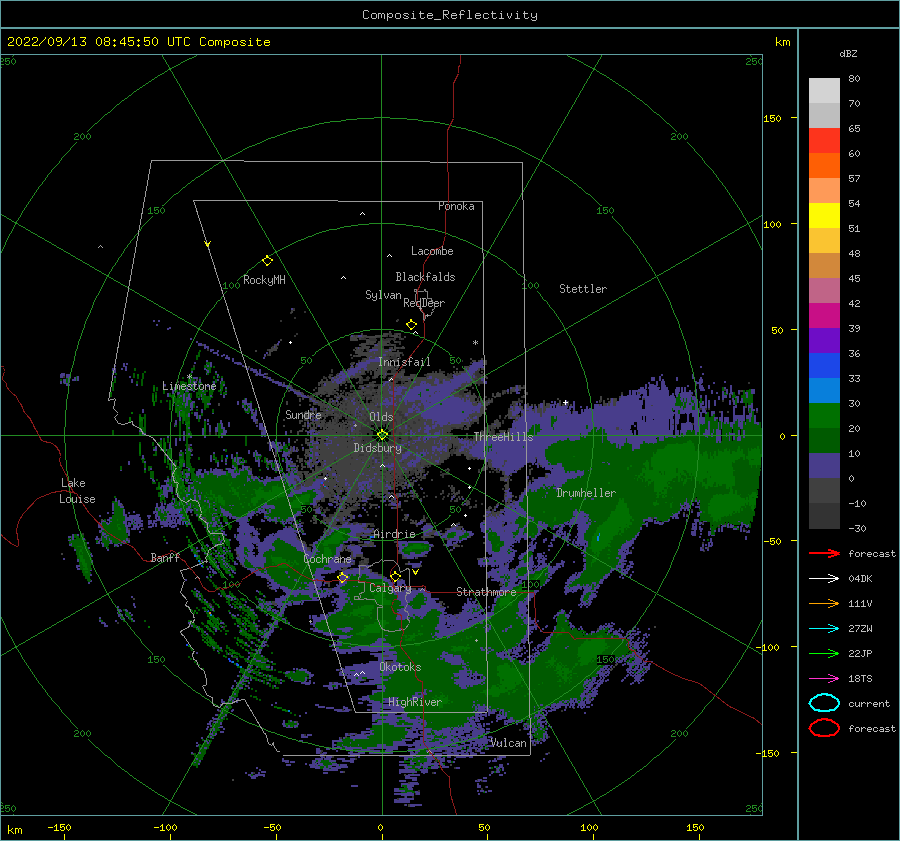Click the Innisfail label
The height and width of the screenshot is (841, 900).
[404, 362]
